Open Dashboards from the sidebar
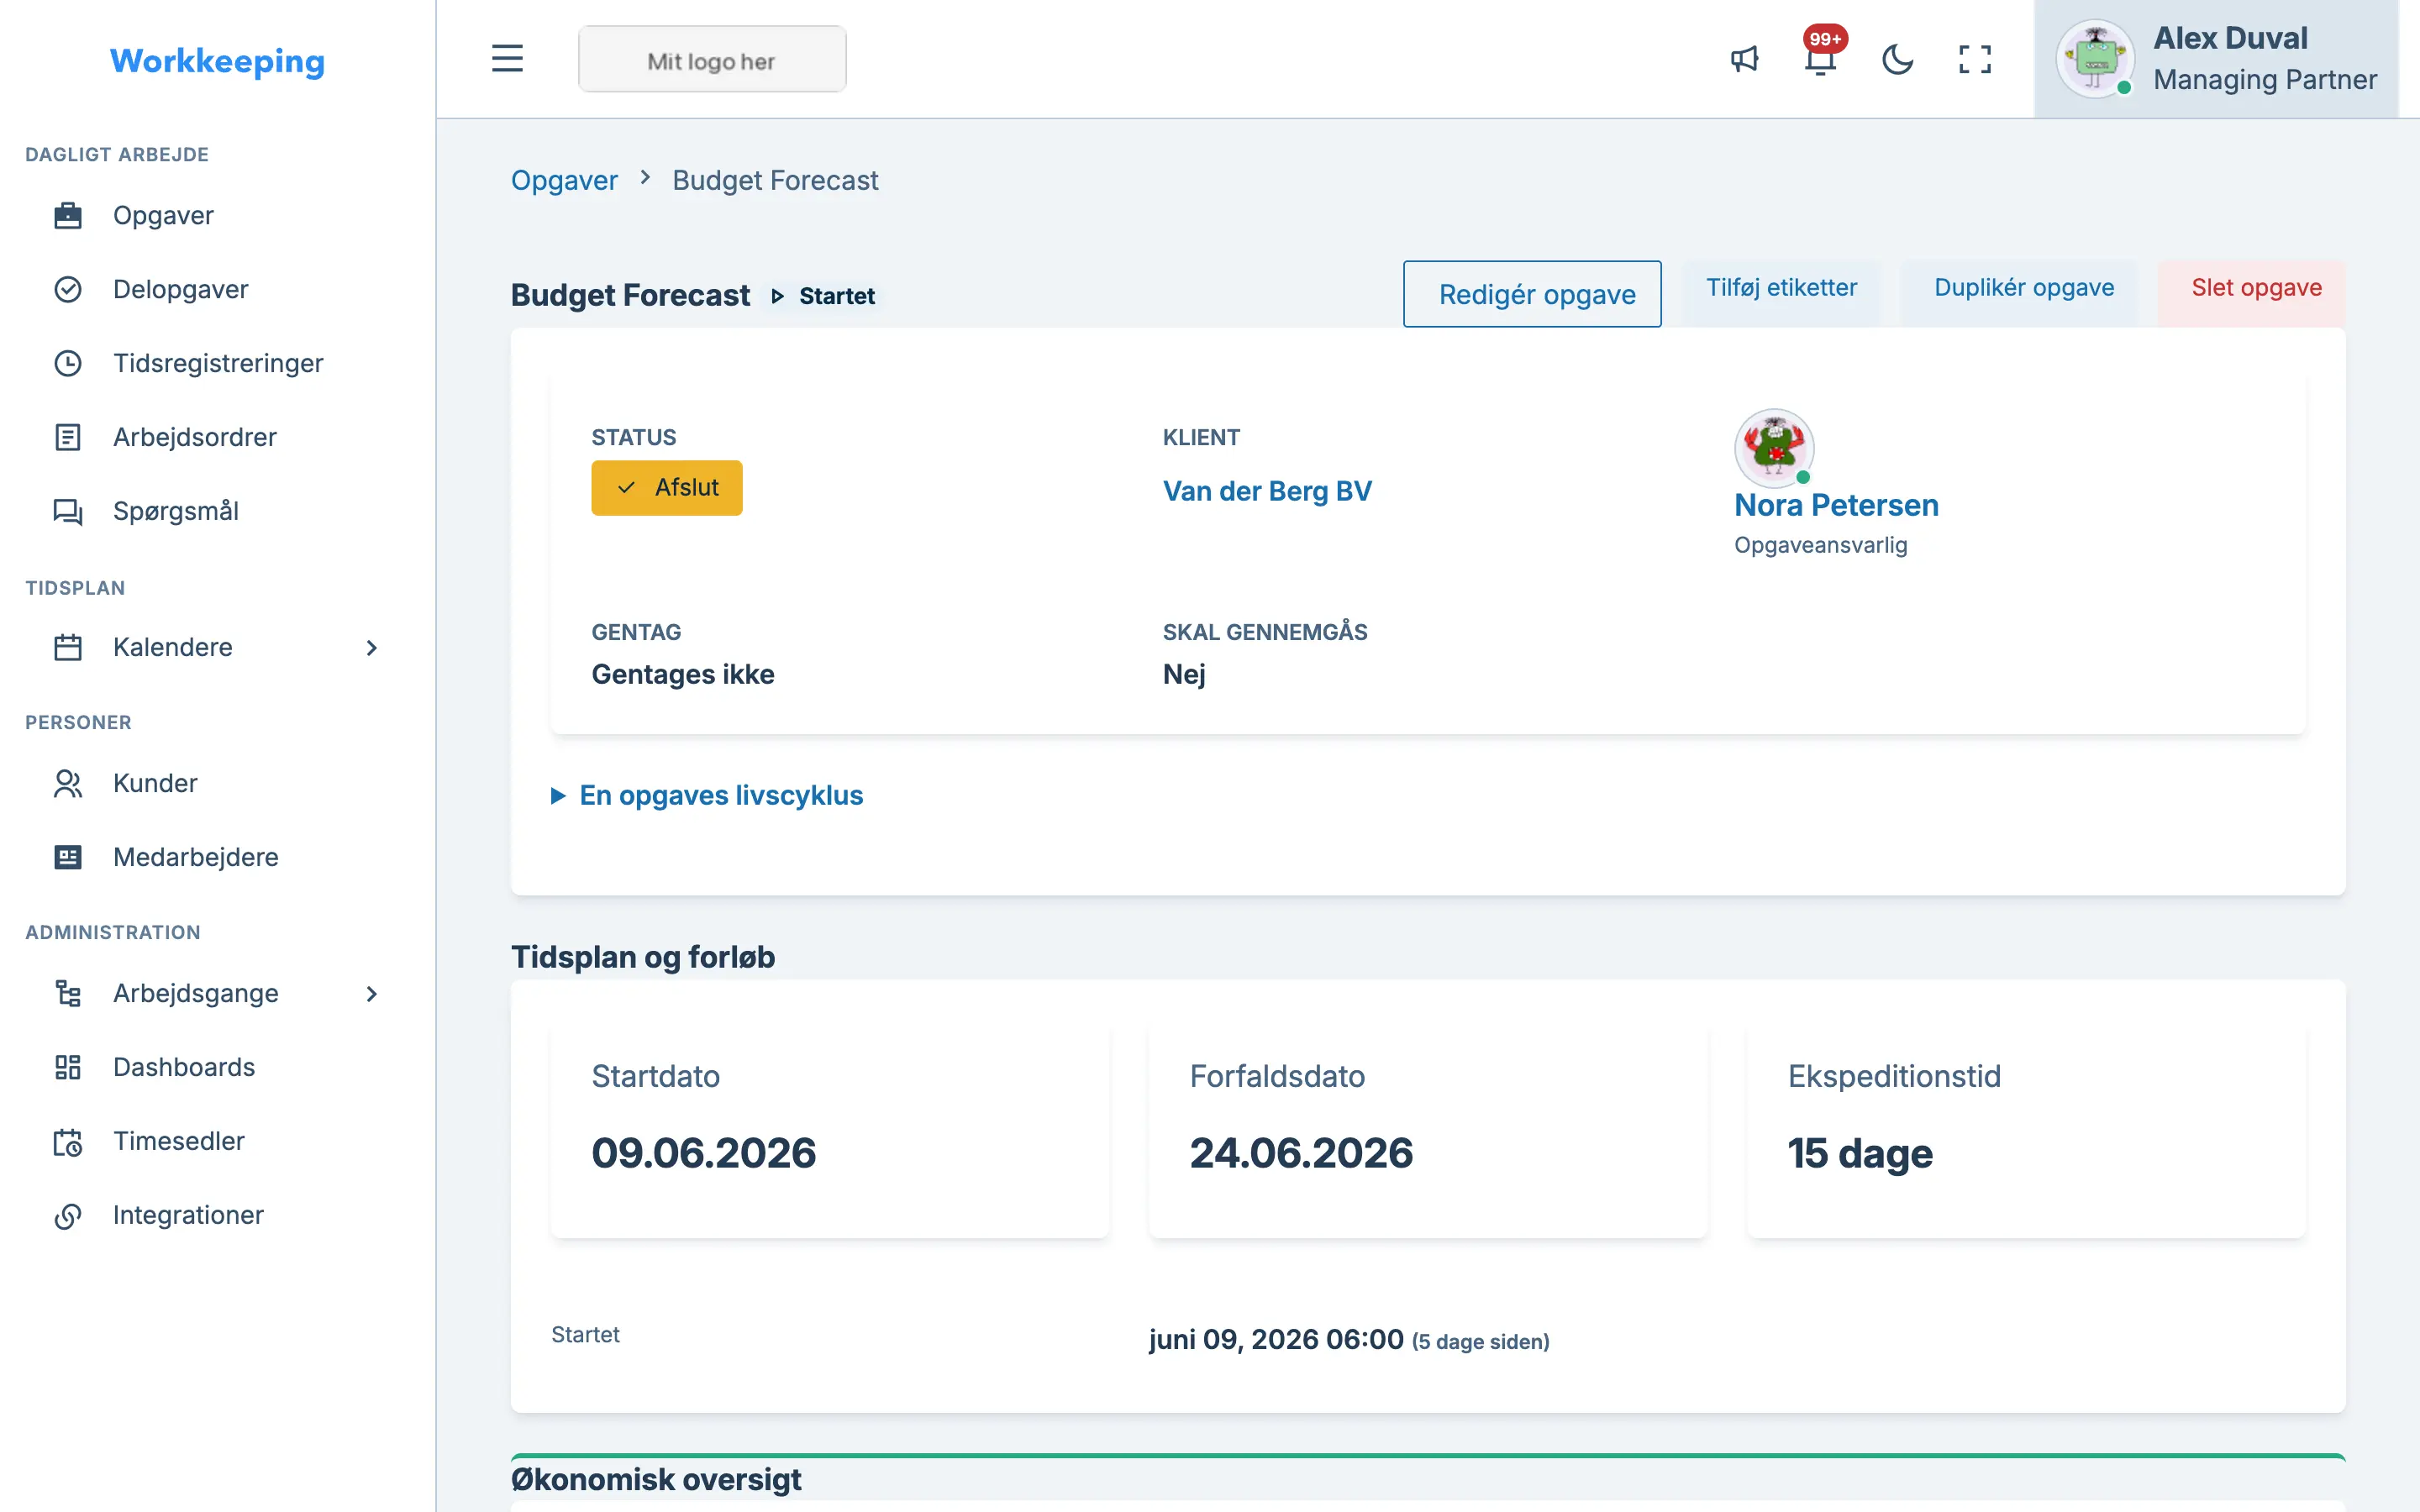The height and width of the screenshot is (1512, 2420). (x=184, y=1067)
